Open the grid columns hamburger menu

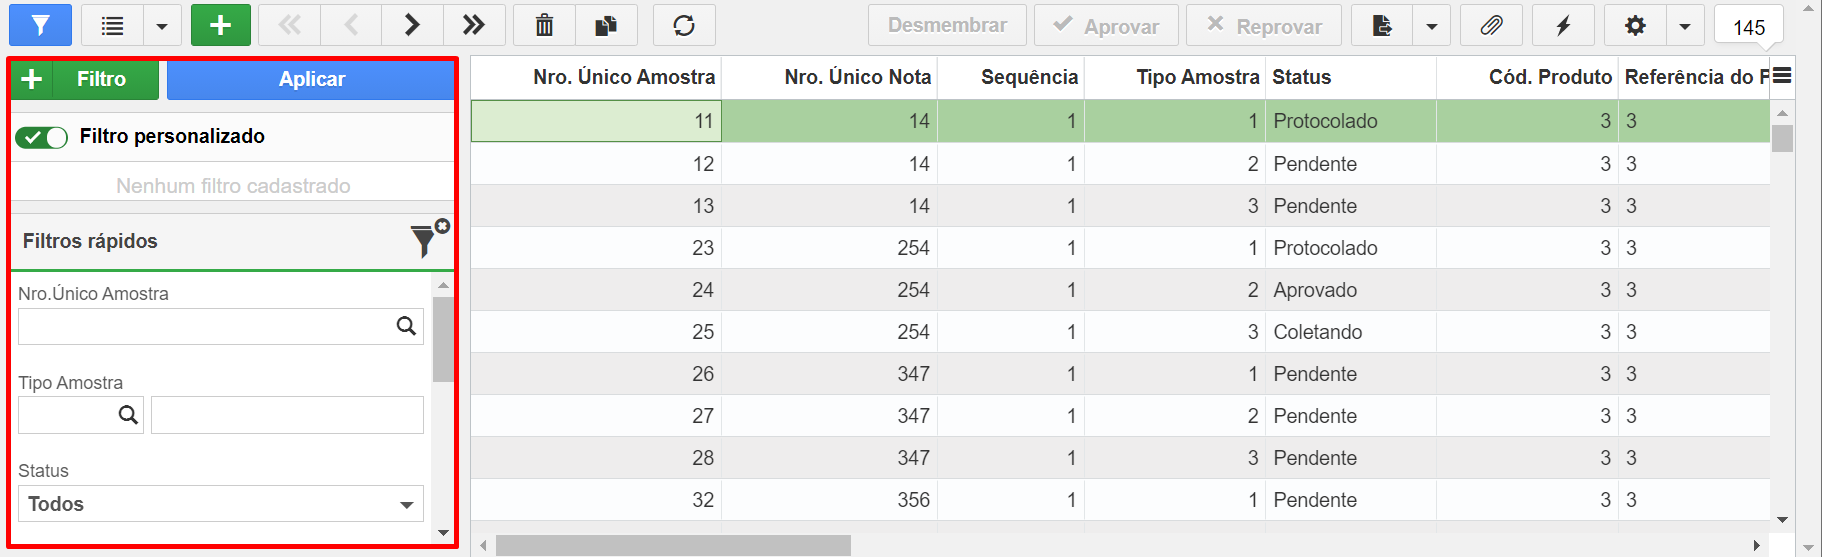click(x=1782, y=76)
